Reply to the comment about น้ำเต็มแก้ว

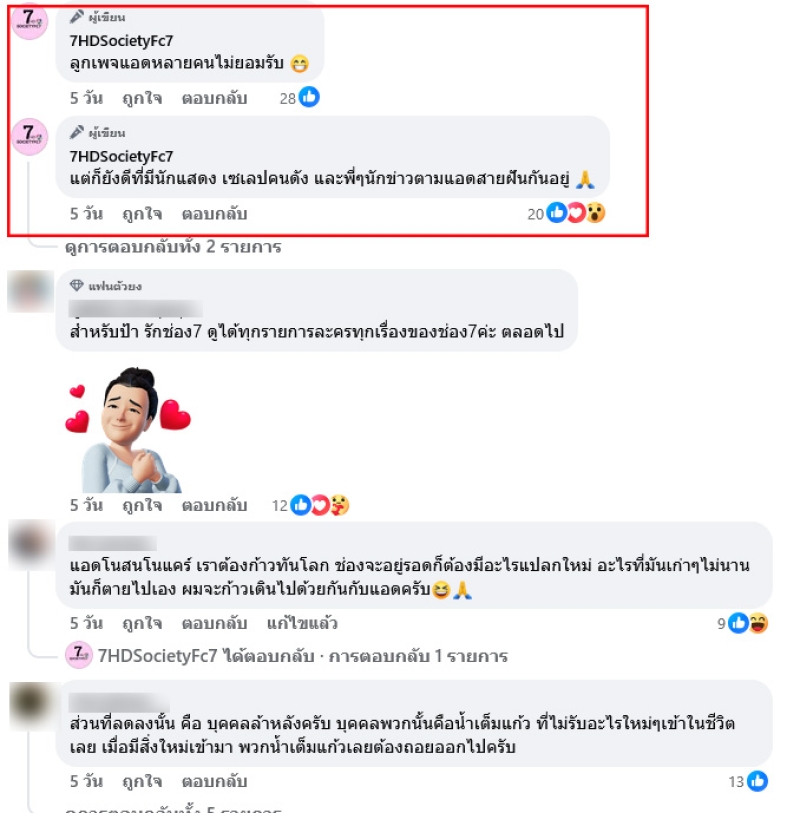[214, 781]
